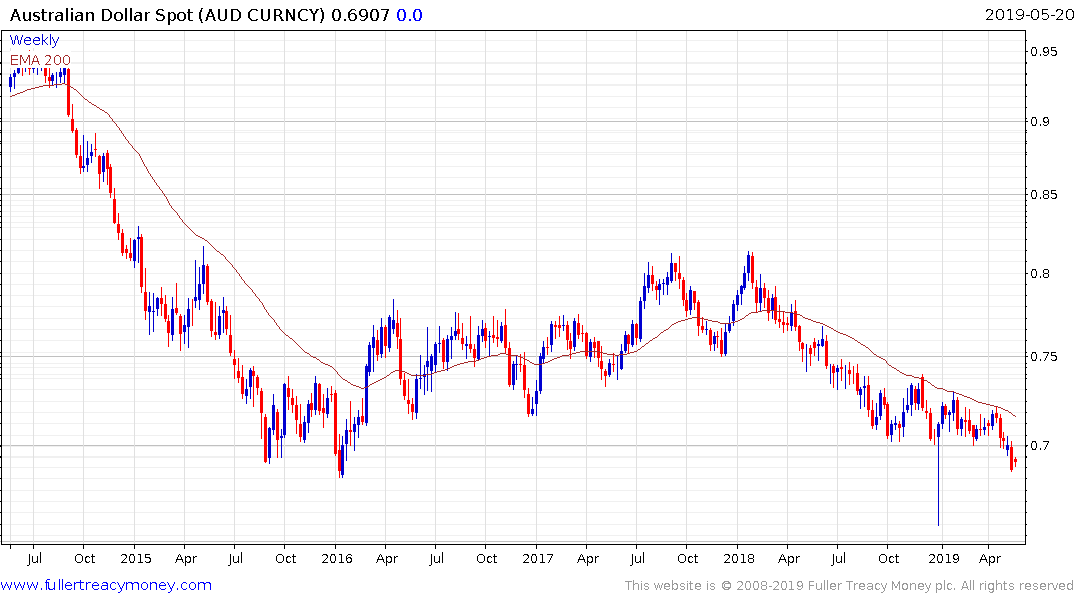The height and width of the screenshot is (600, 1075).
Task: Select the copyright notice text
Action: [849, 586]
